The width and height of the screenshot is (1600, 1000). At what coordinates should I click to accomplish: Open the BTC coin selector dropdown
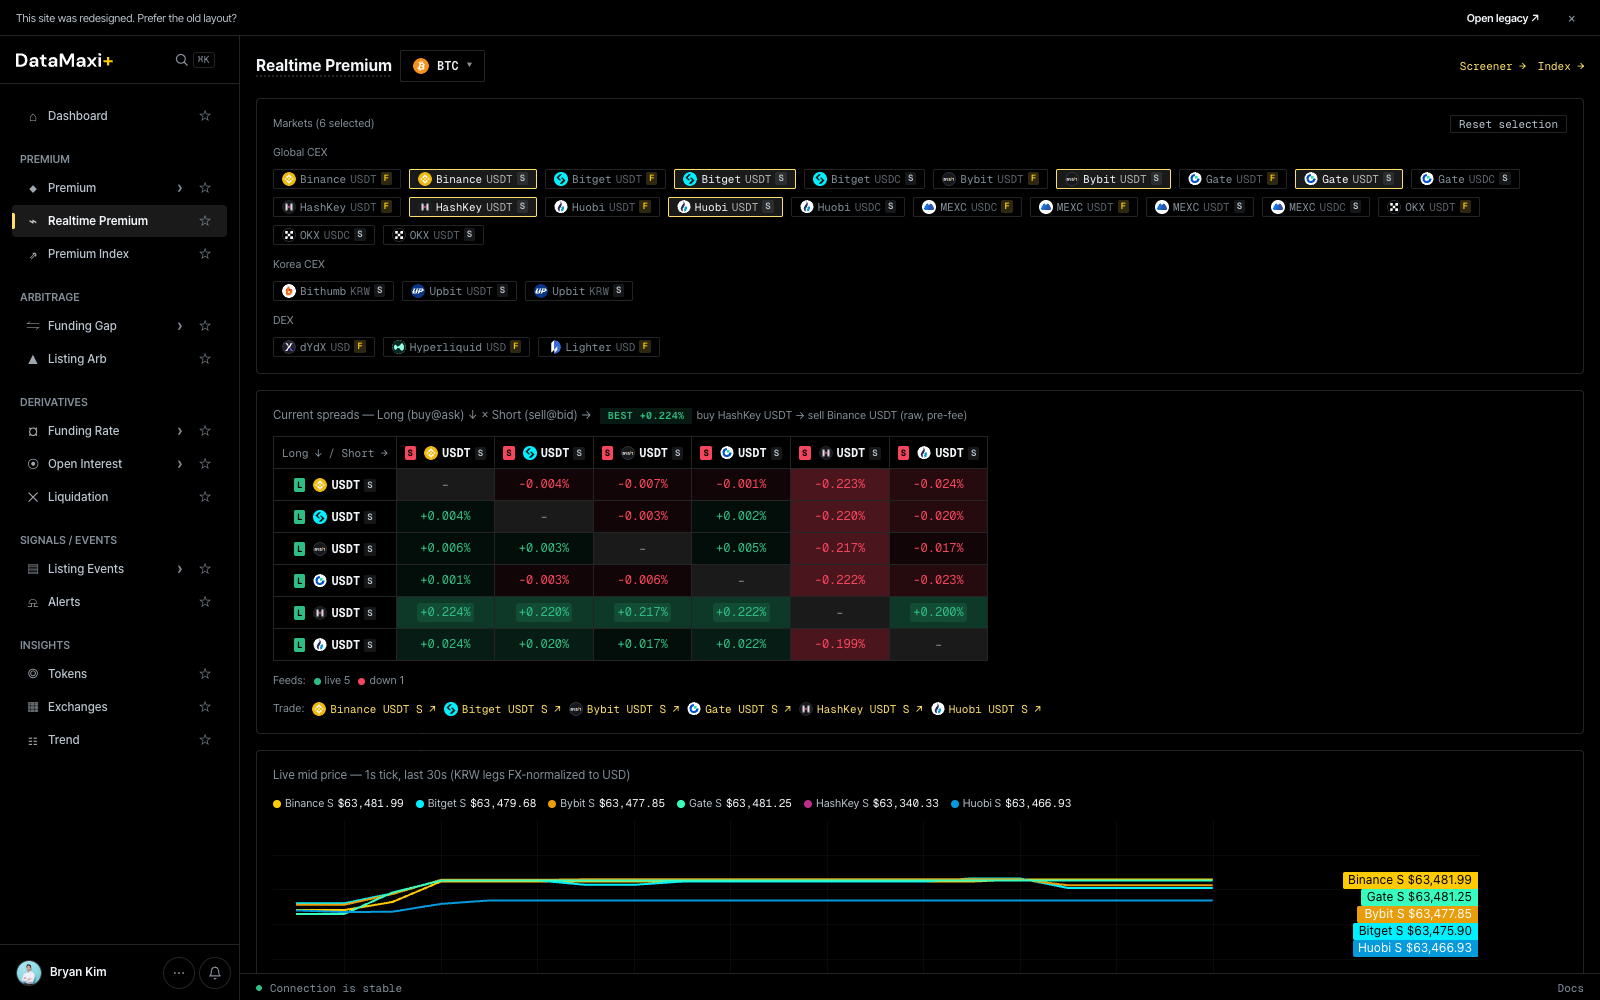pyautogui.click(x=442, y=66)
